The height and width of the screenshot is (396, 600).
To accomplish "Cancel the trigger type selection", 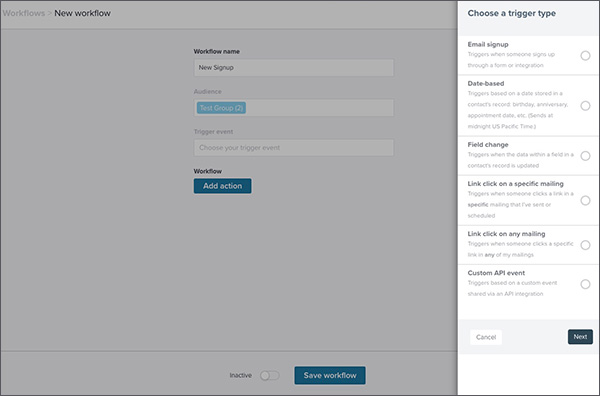I will pyautogui.click(x=486, y=337).
